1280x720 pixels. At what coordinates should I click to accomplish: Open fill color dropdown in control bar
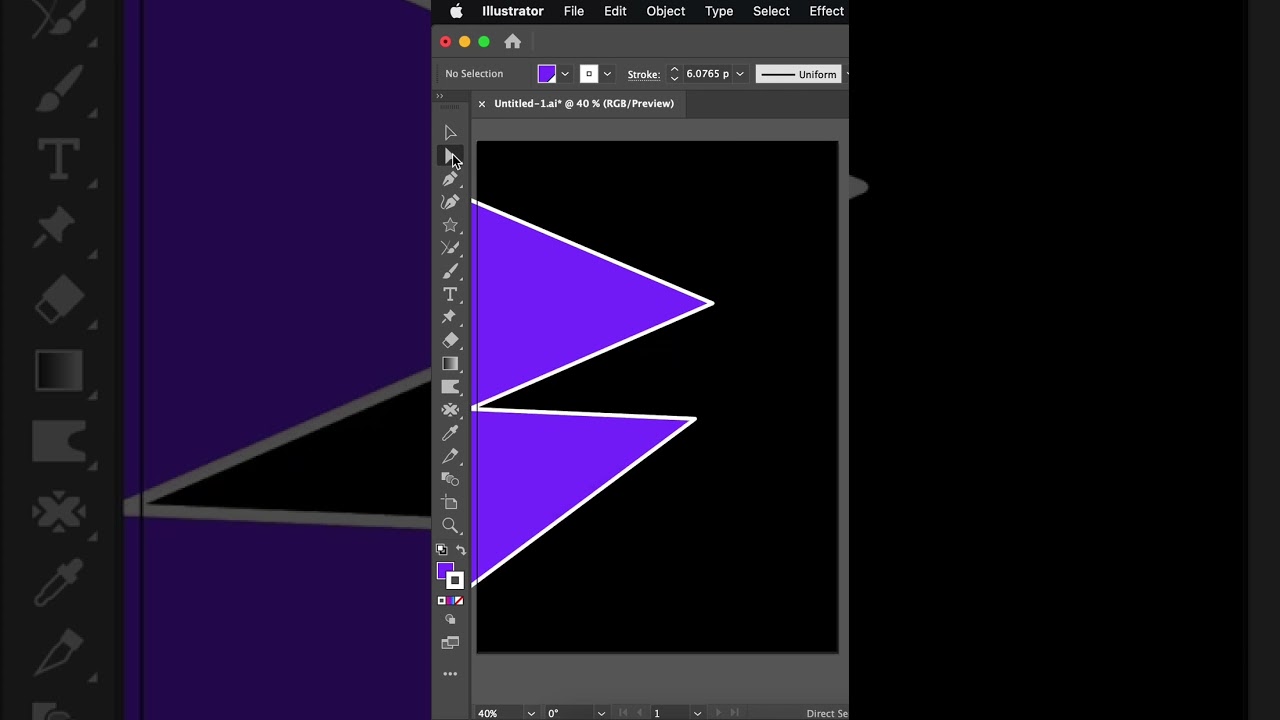pyautogui.click(x=565, y=74)
